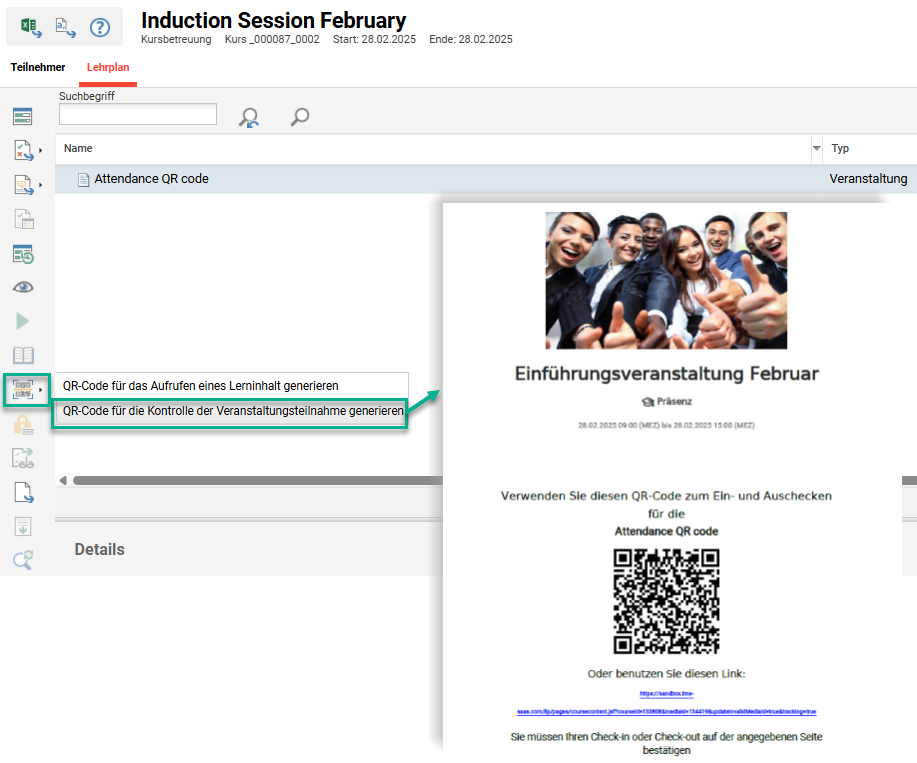Click the group photo in preview

[666, 281]
